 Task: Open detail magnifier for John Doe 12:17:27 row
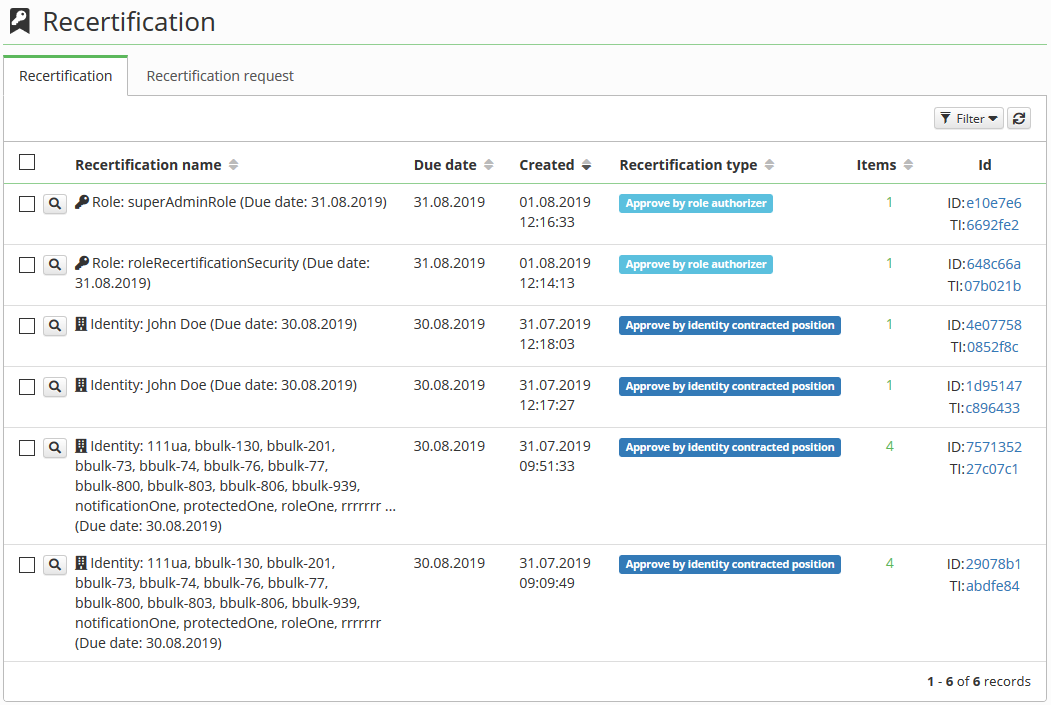55,387
